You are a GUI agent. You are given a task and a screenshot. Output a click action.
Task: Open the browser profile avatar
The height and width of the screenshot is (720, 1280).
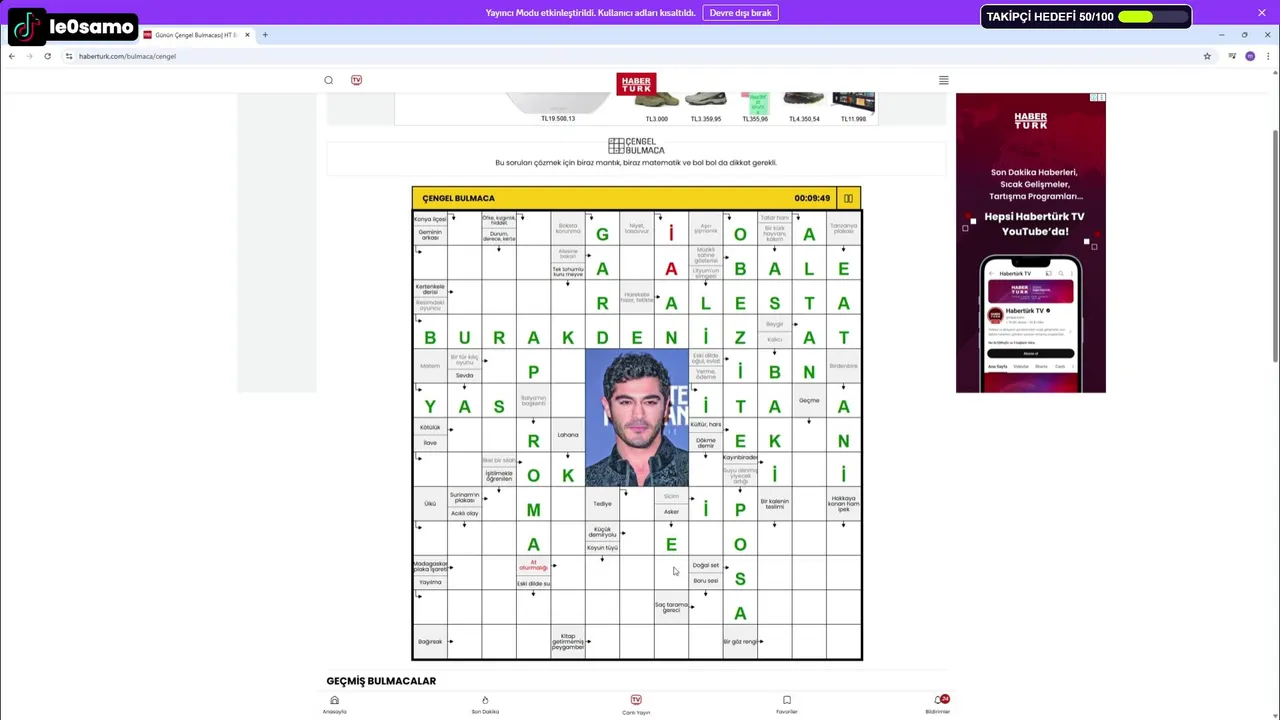click(1250, 56)
